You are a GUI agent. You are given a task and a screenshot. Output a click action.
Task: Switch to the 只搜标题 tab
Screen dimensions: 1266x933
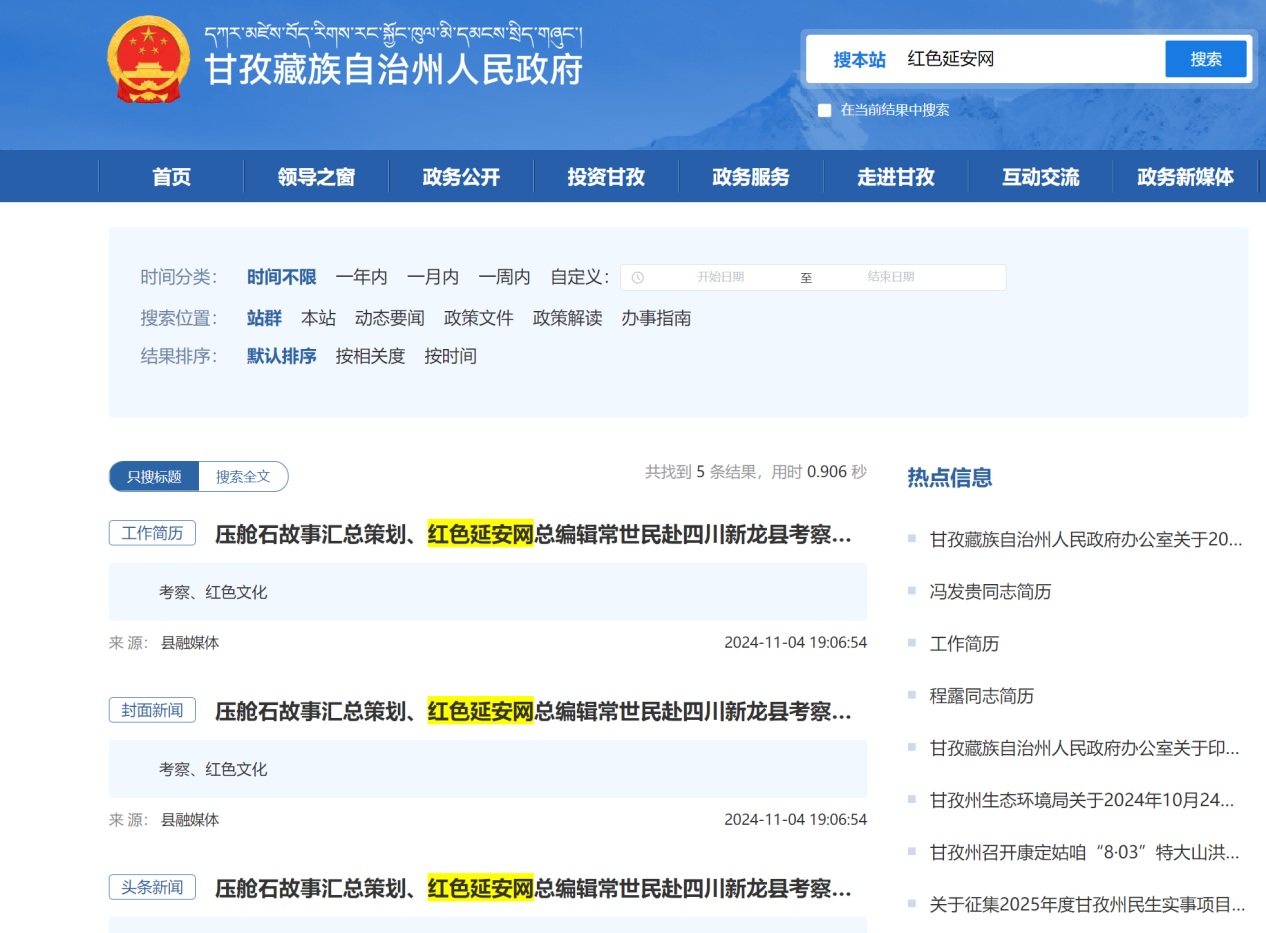[154, 477]
